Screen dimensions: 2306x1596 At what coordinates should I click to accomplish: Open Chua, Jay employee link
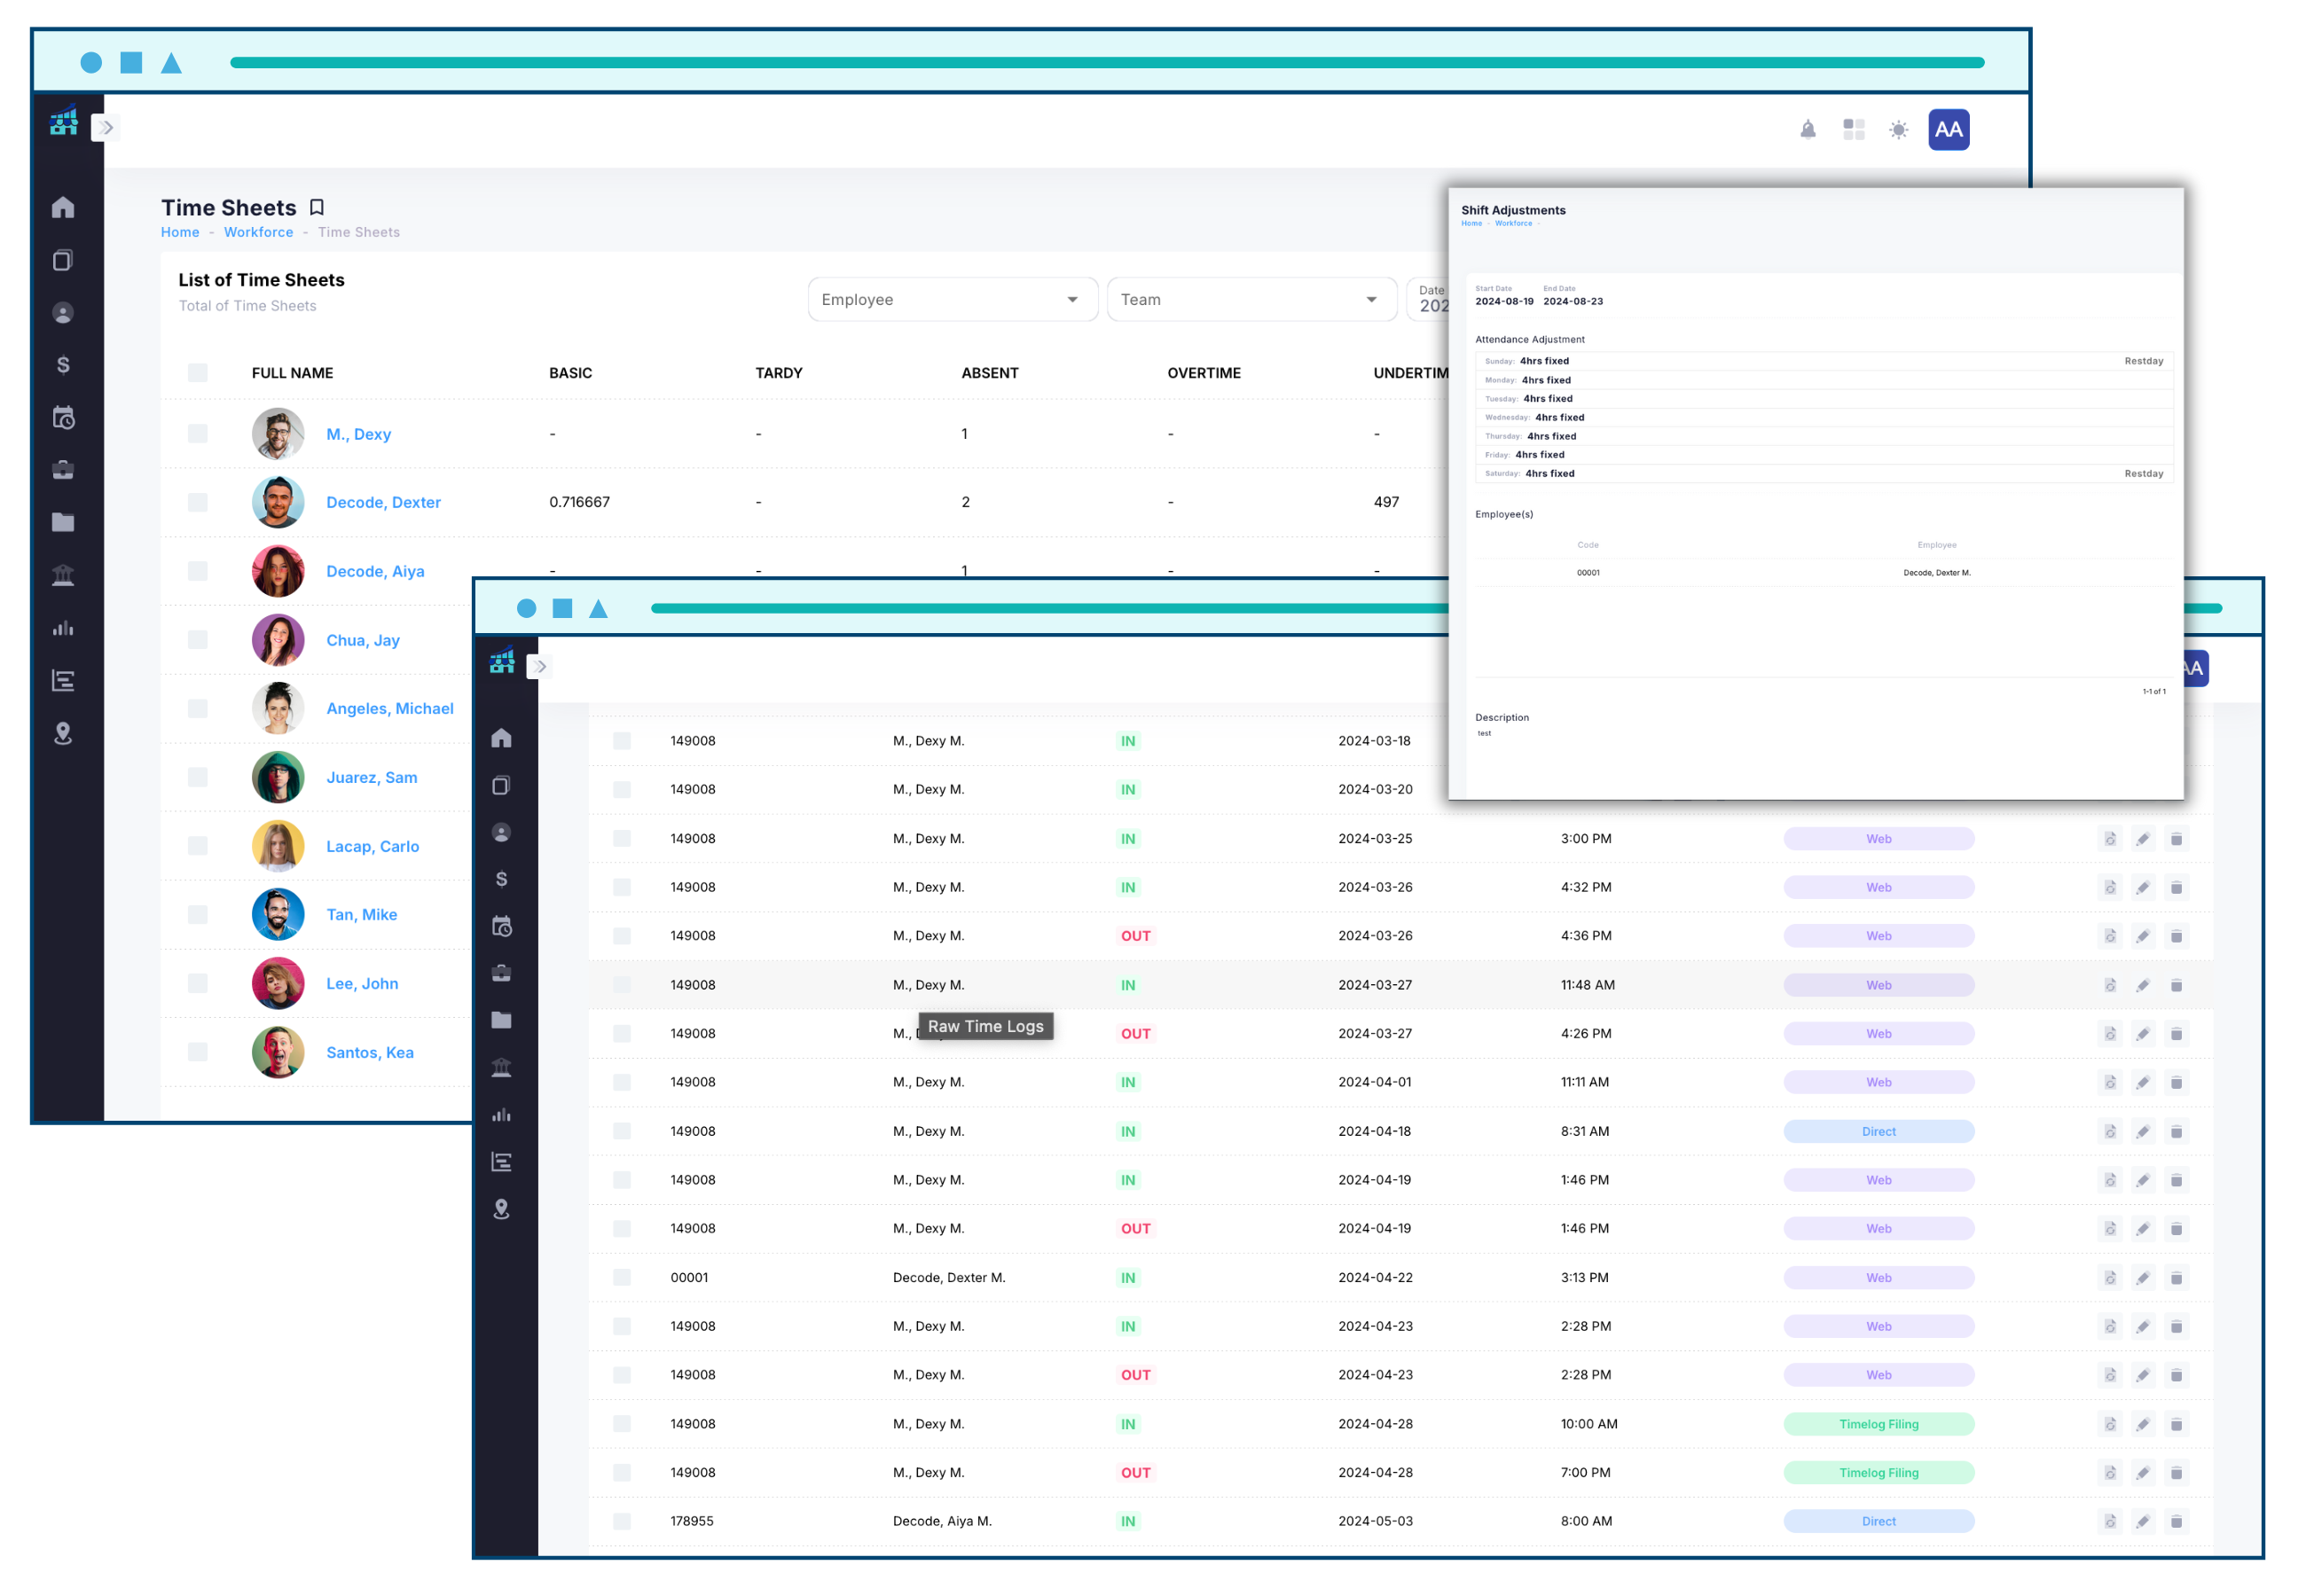point(362,640)
